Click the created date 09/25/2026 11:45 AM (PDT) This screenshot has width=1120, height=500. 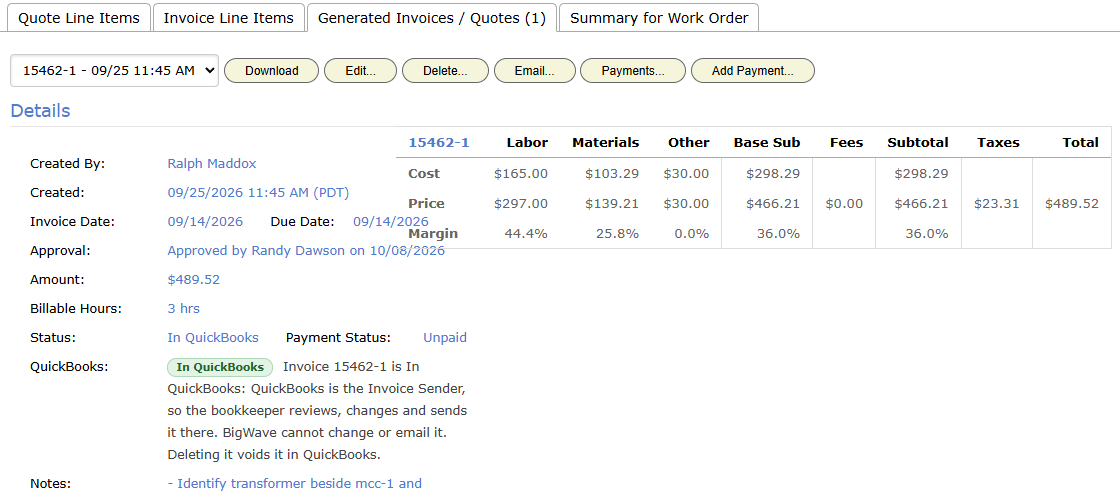(x=259, y=193)
